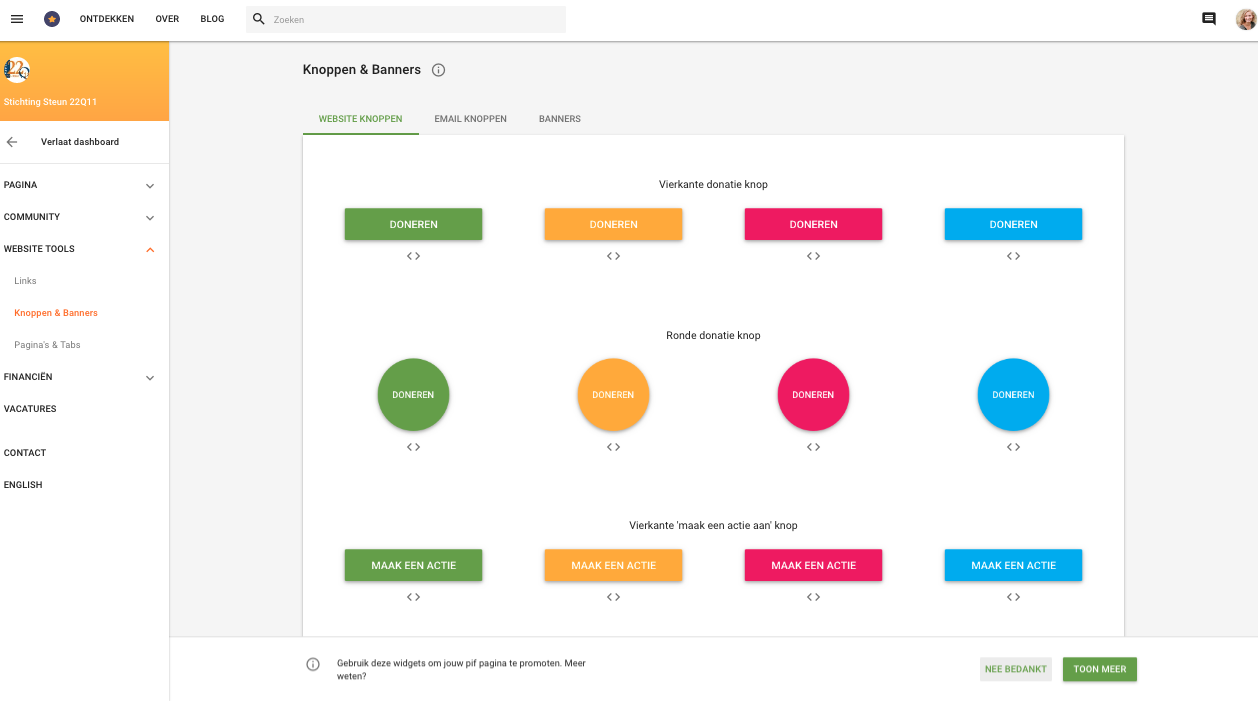Click the Nee bedankt button

[1016, 669]
